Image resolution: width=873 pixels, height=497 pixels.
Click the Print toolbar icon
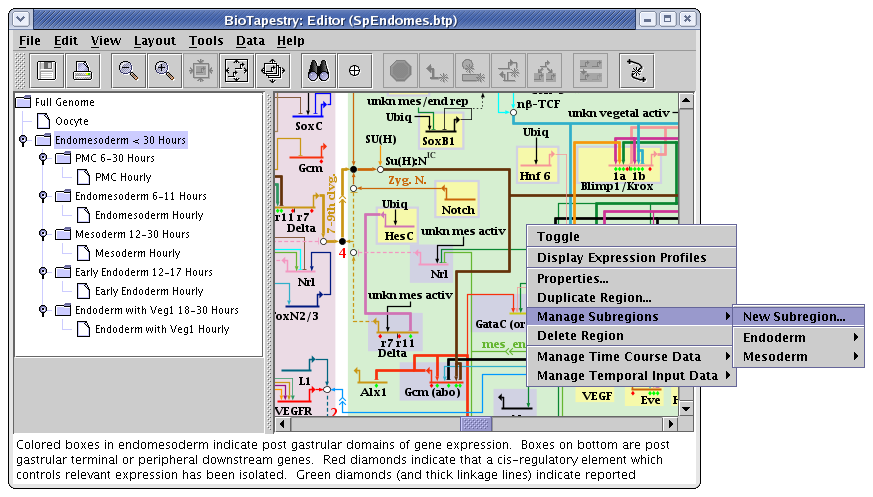pyautogui.click(x=82, y=70)
